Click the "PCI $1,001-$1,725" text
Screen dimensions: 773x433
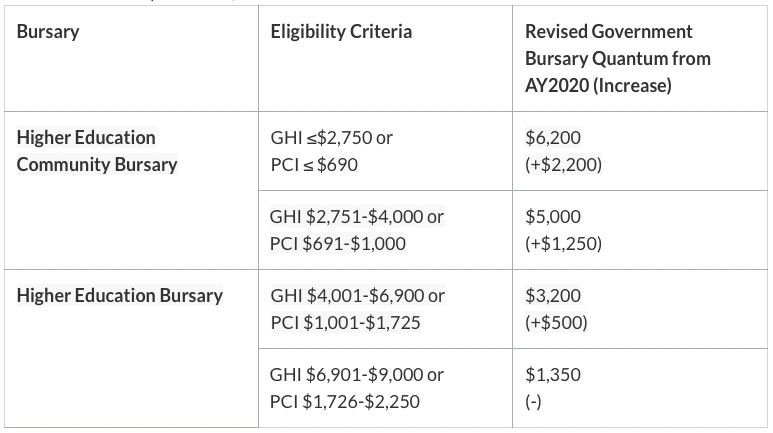(x=345, y=321)
